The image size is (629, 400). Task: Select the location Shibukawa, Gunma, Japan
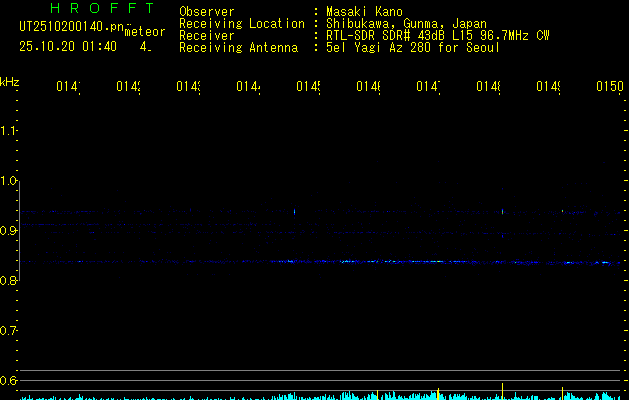click(x=406, y=24)
